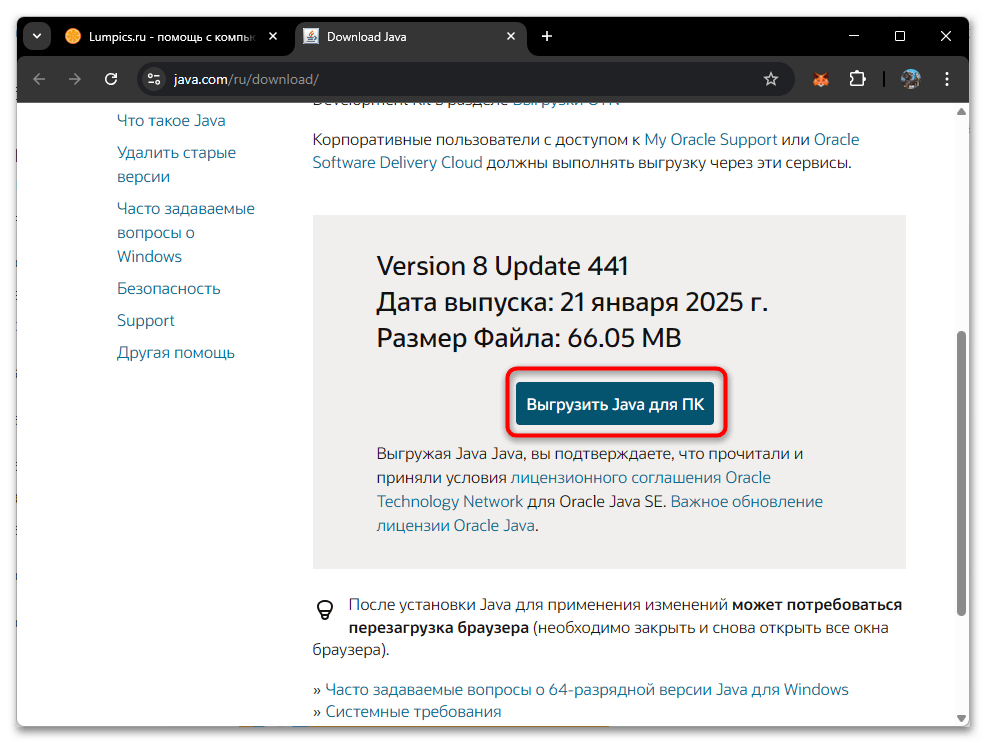986x743 pixels.
Task: Click the vertical scrollbar thumb
Action: (x=961, y=473)
